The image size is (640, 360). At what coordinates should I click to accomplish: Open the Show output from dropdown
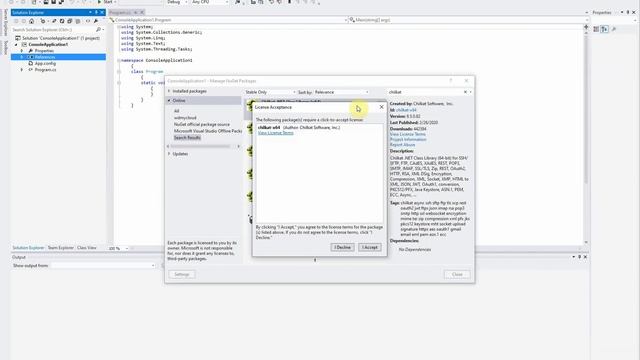[x=103, y=265]
